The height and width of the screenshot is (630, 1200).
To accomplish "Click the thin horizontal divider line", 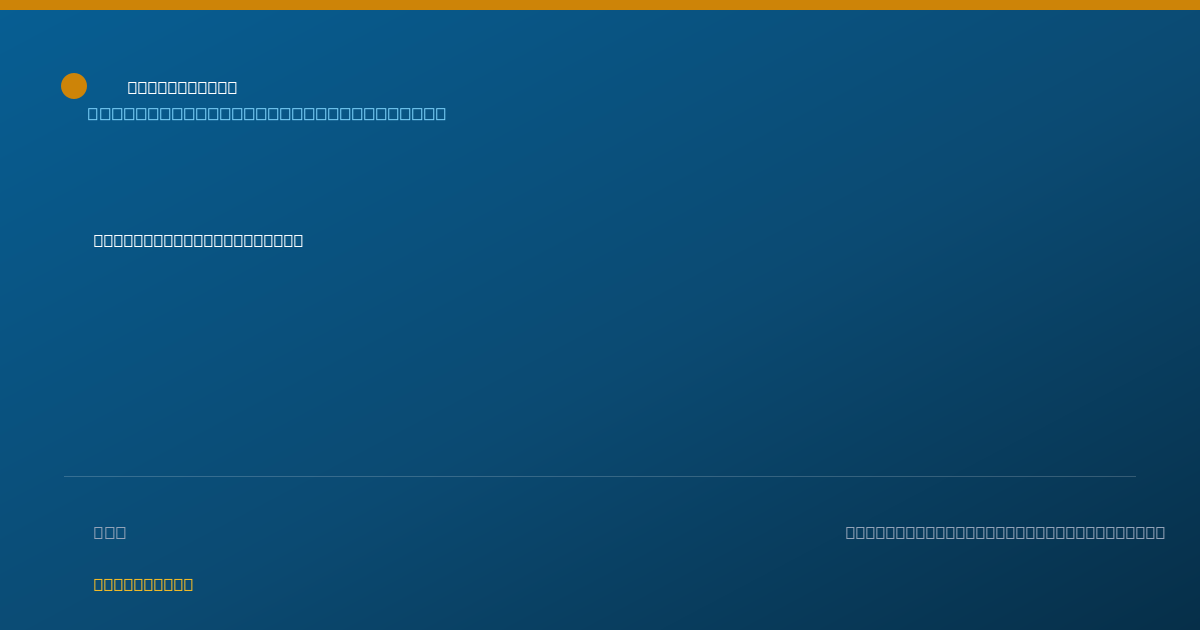I will coord(600,476).
